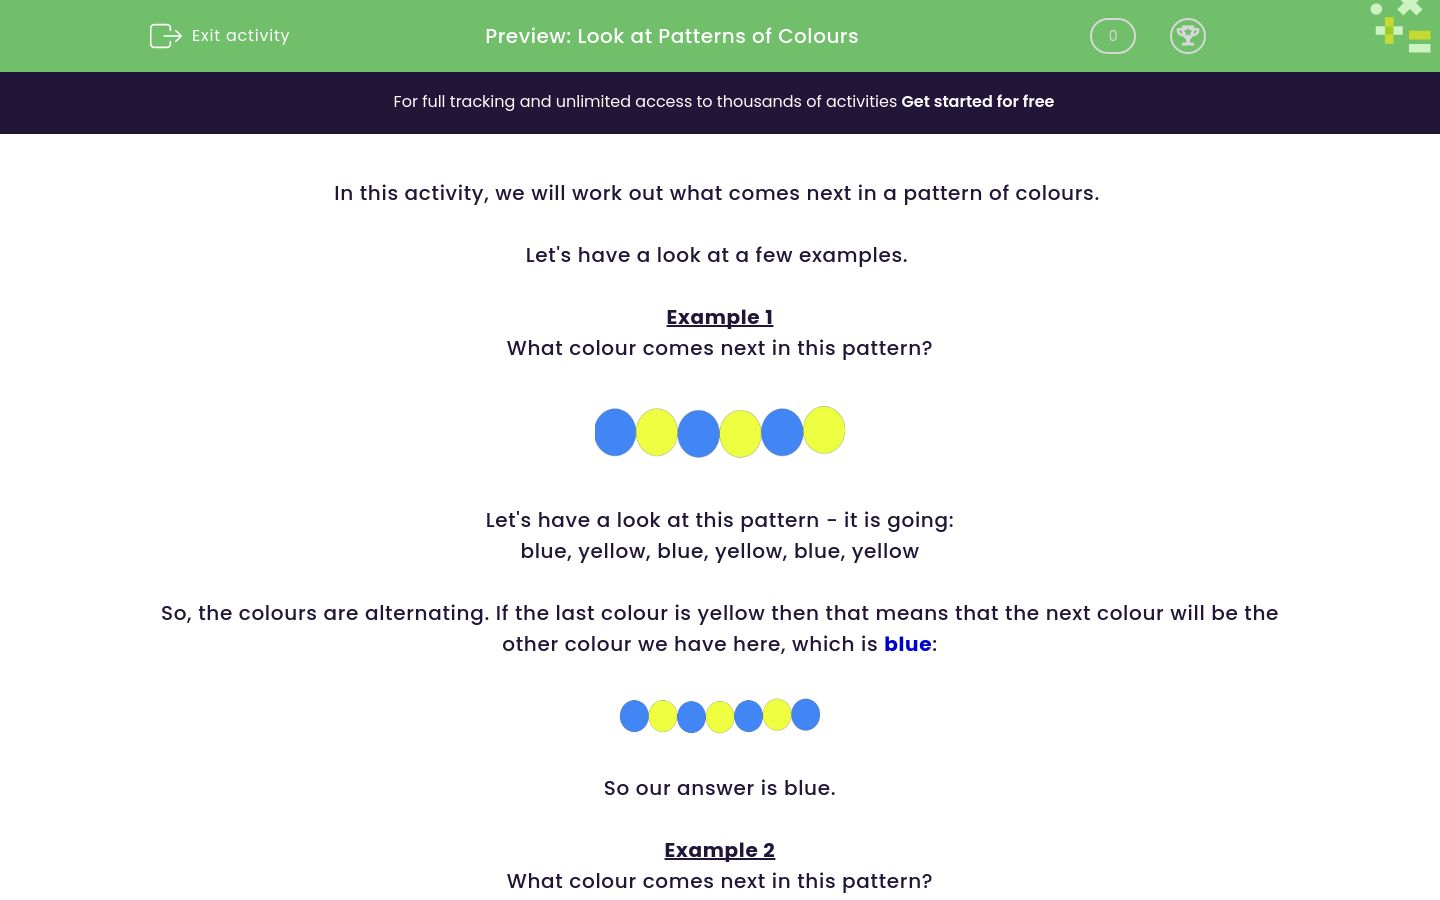Click the last yellow circle in Example 1 pattern

click(x=823, y=430)
